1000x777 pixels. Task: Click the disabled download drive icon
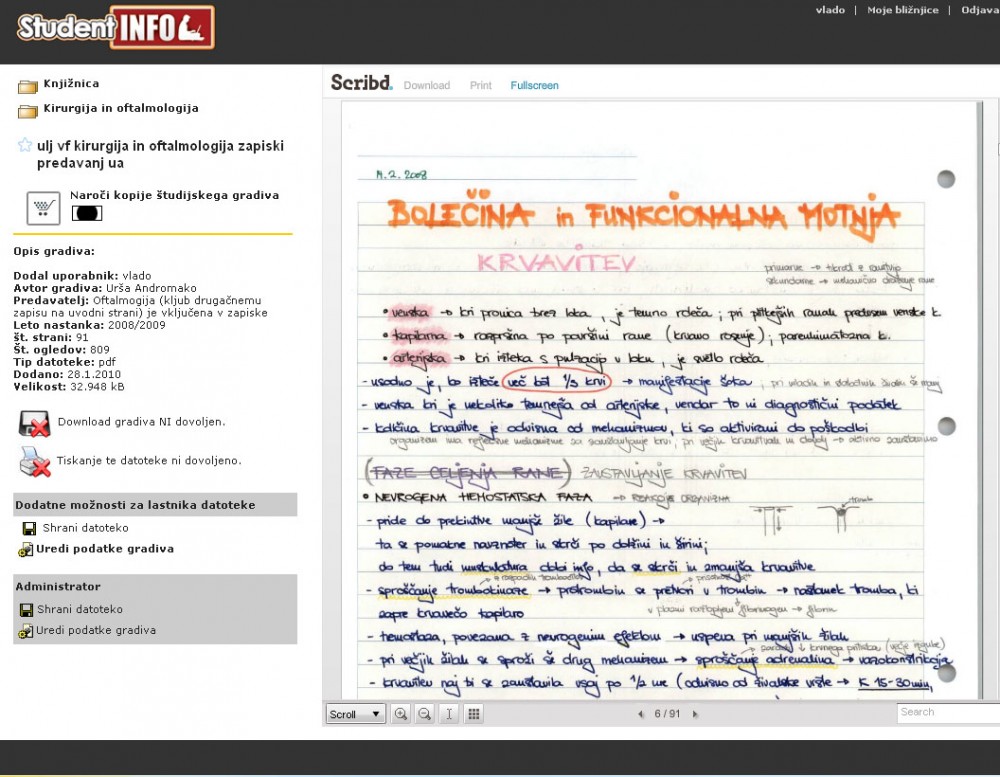coord(34,423)
